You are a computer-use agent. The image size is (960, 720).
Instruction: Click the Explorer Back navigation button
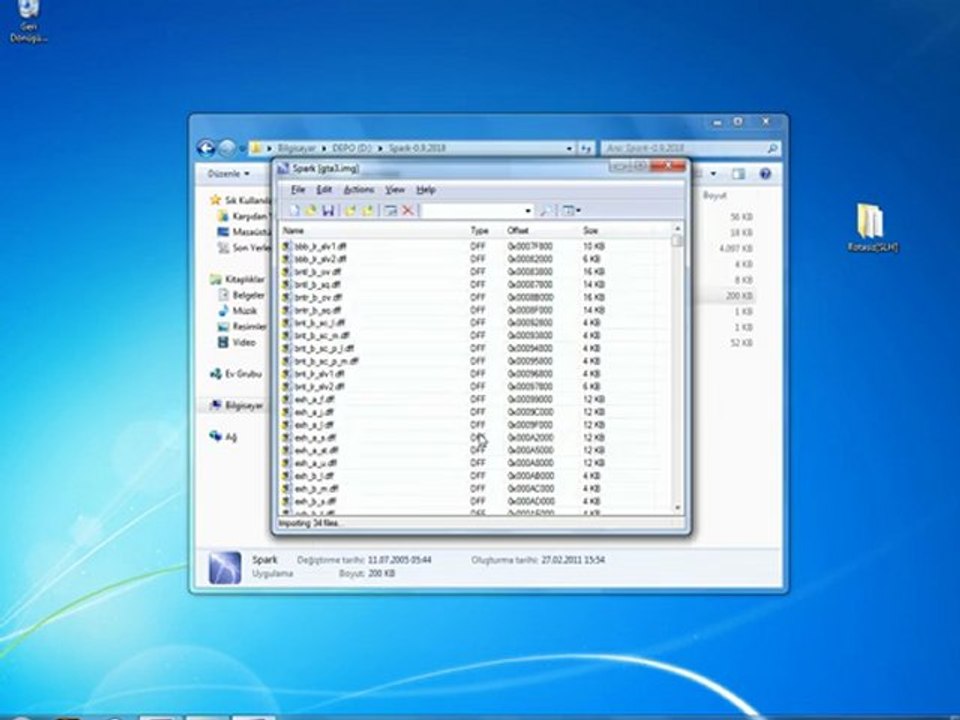206,148
